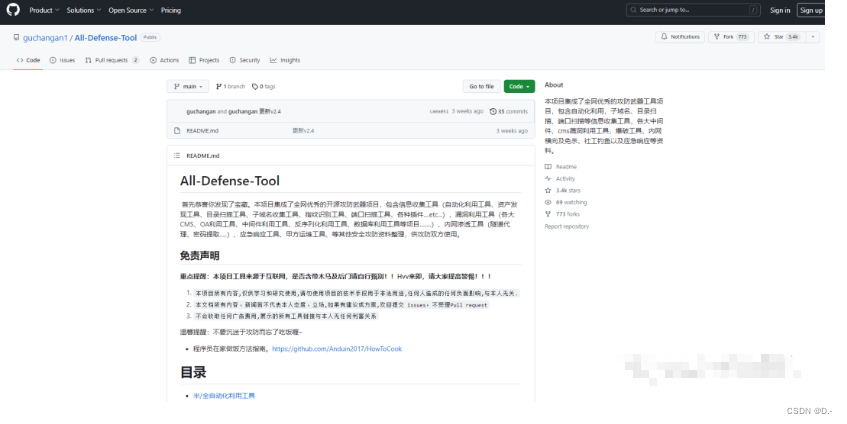Viewport: 847px width, 424px height.
Task: View the 35 commits history link
Action: click(509, 111)
